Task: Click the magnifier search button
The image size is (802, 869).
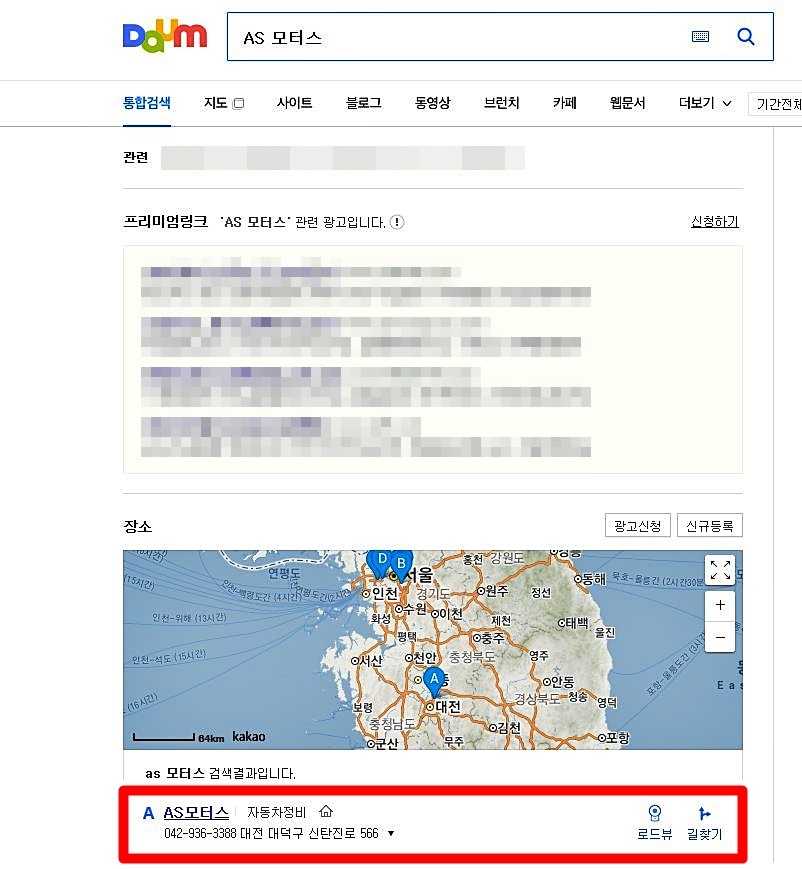Action: pos(746,37)
